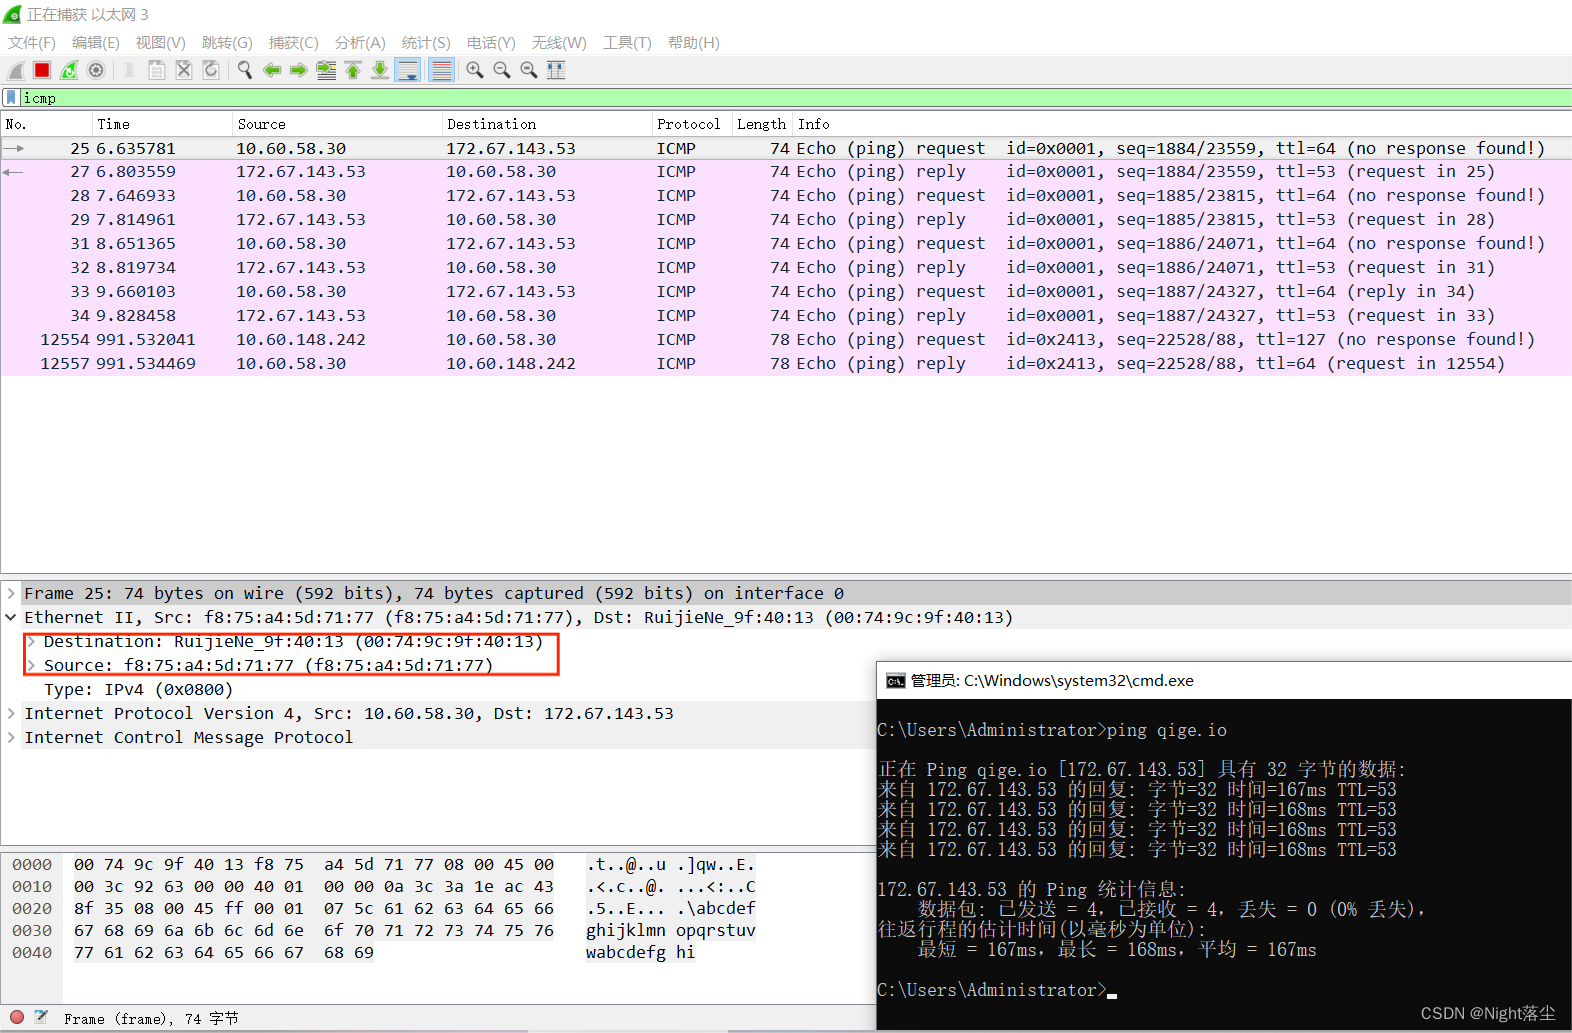Go forward to next packet arrow
Screen dimensions: 1572x1033
[298, 70]
